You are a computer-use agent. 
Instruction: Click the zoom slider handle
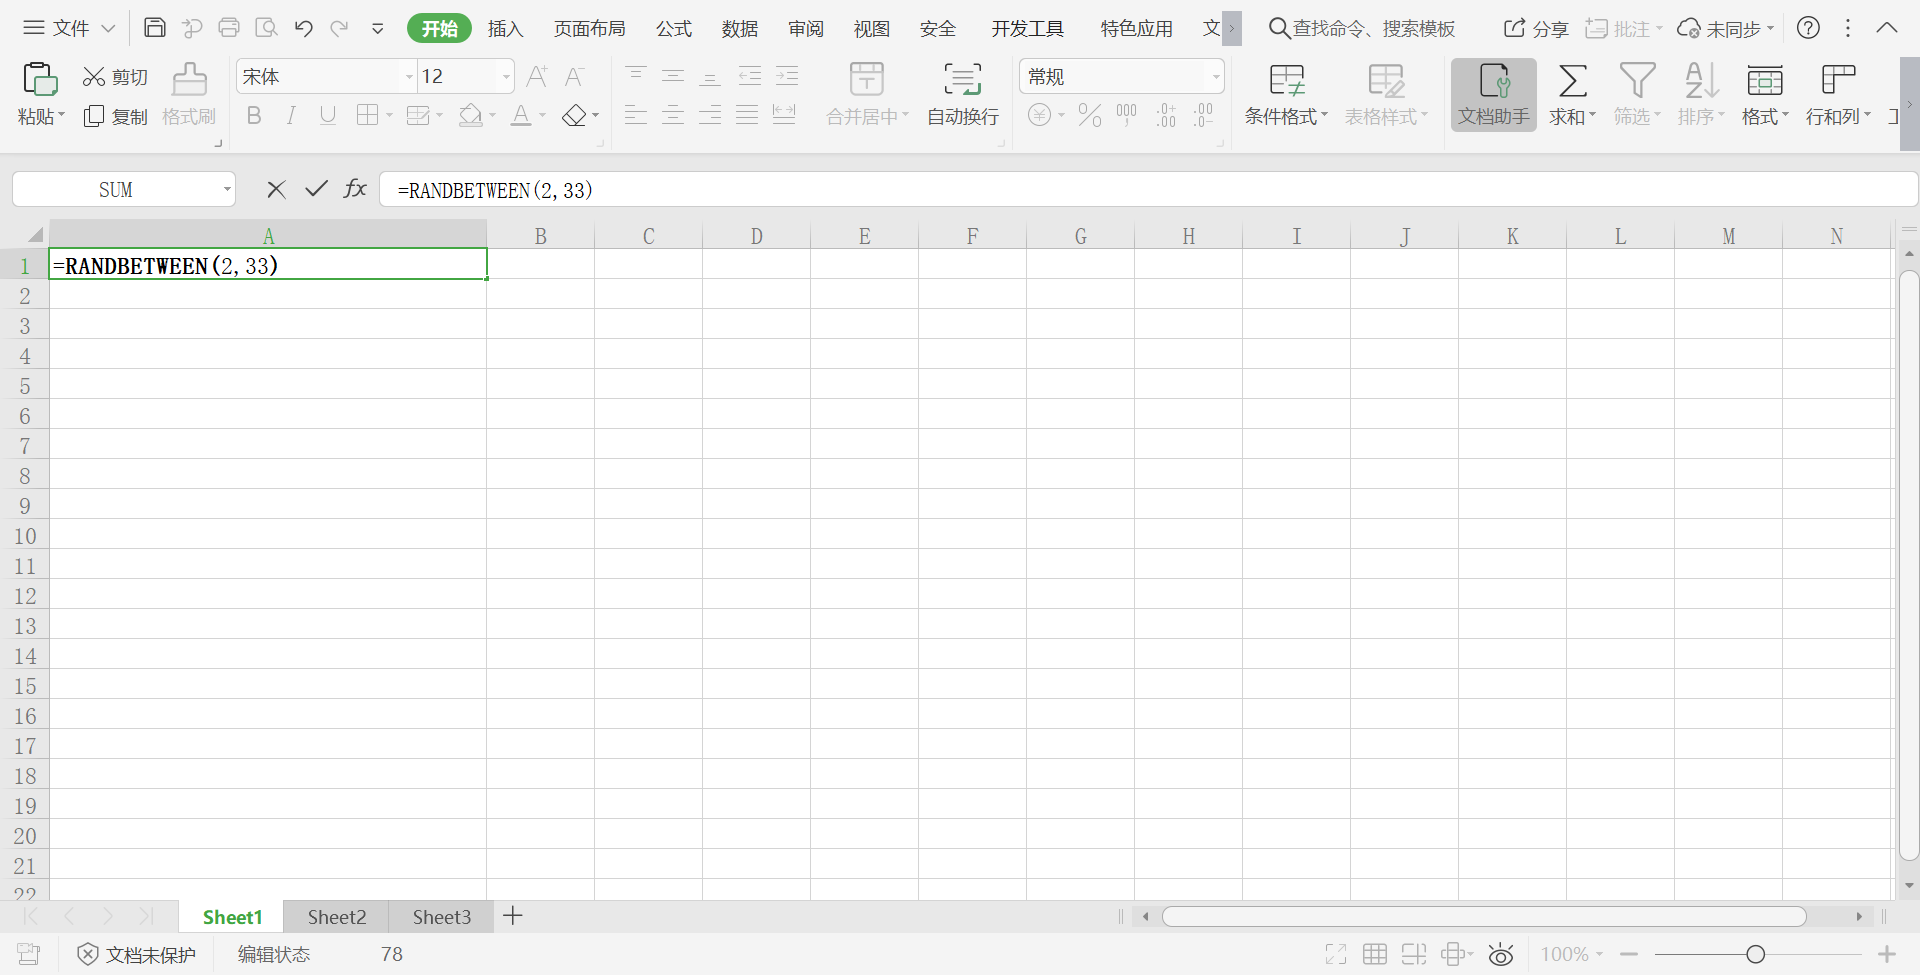(x=1755, y=955)
